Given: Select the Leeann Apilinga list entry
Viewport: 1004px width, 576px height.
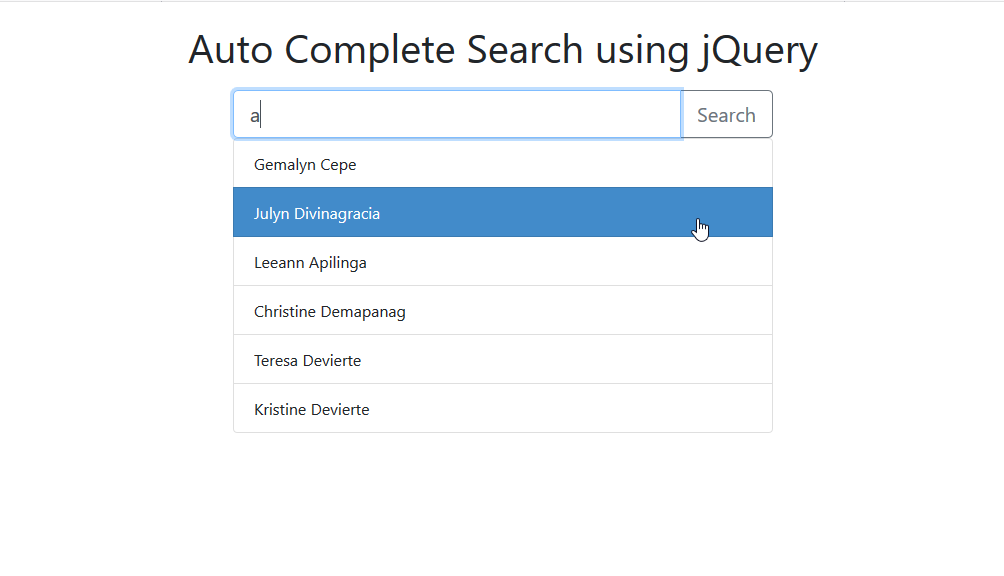Looking at the screenshot, I should 503,262.
